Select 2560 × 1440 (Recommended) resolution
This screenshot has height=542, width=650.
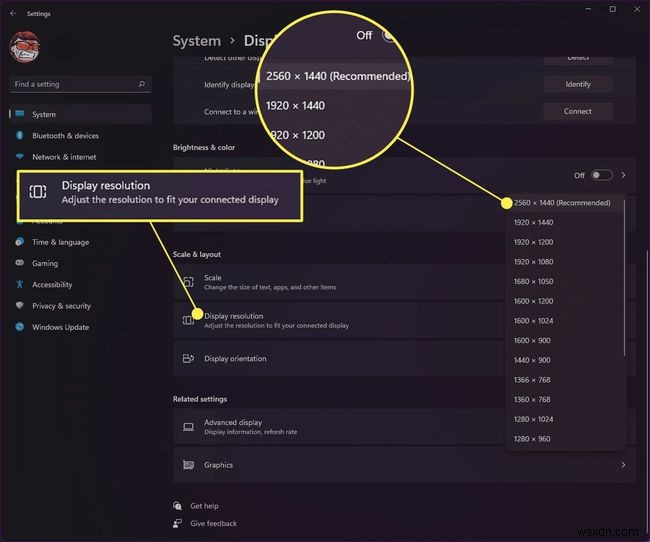coord(565,203)
